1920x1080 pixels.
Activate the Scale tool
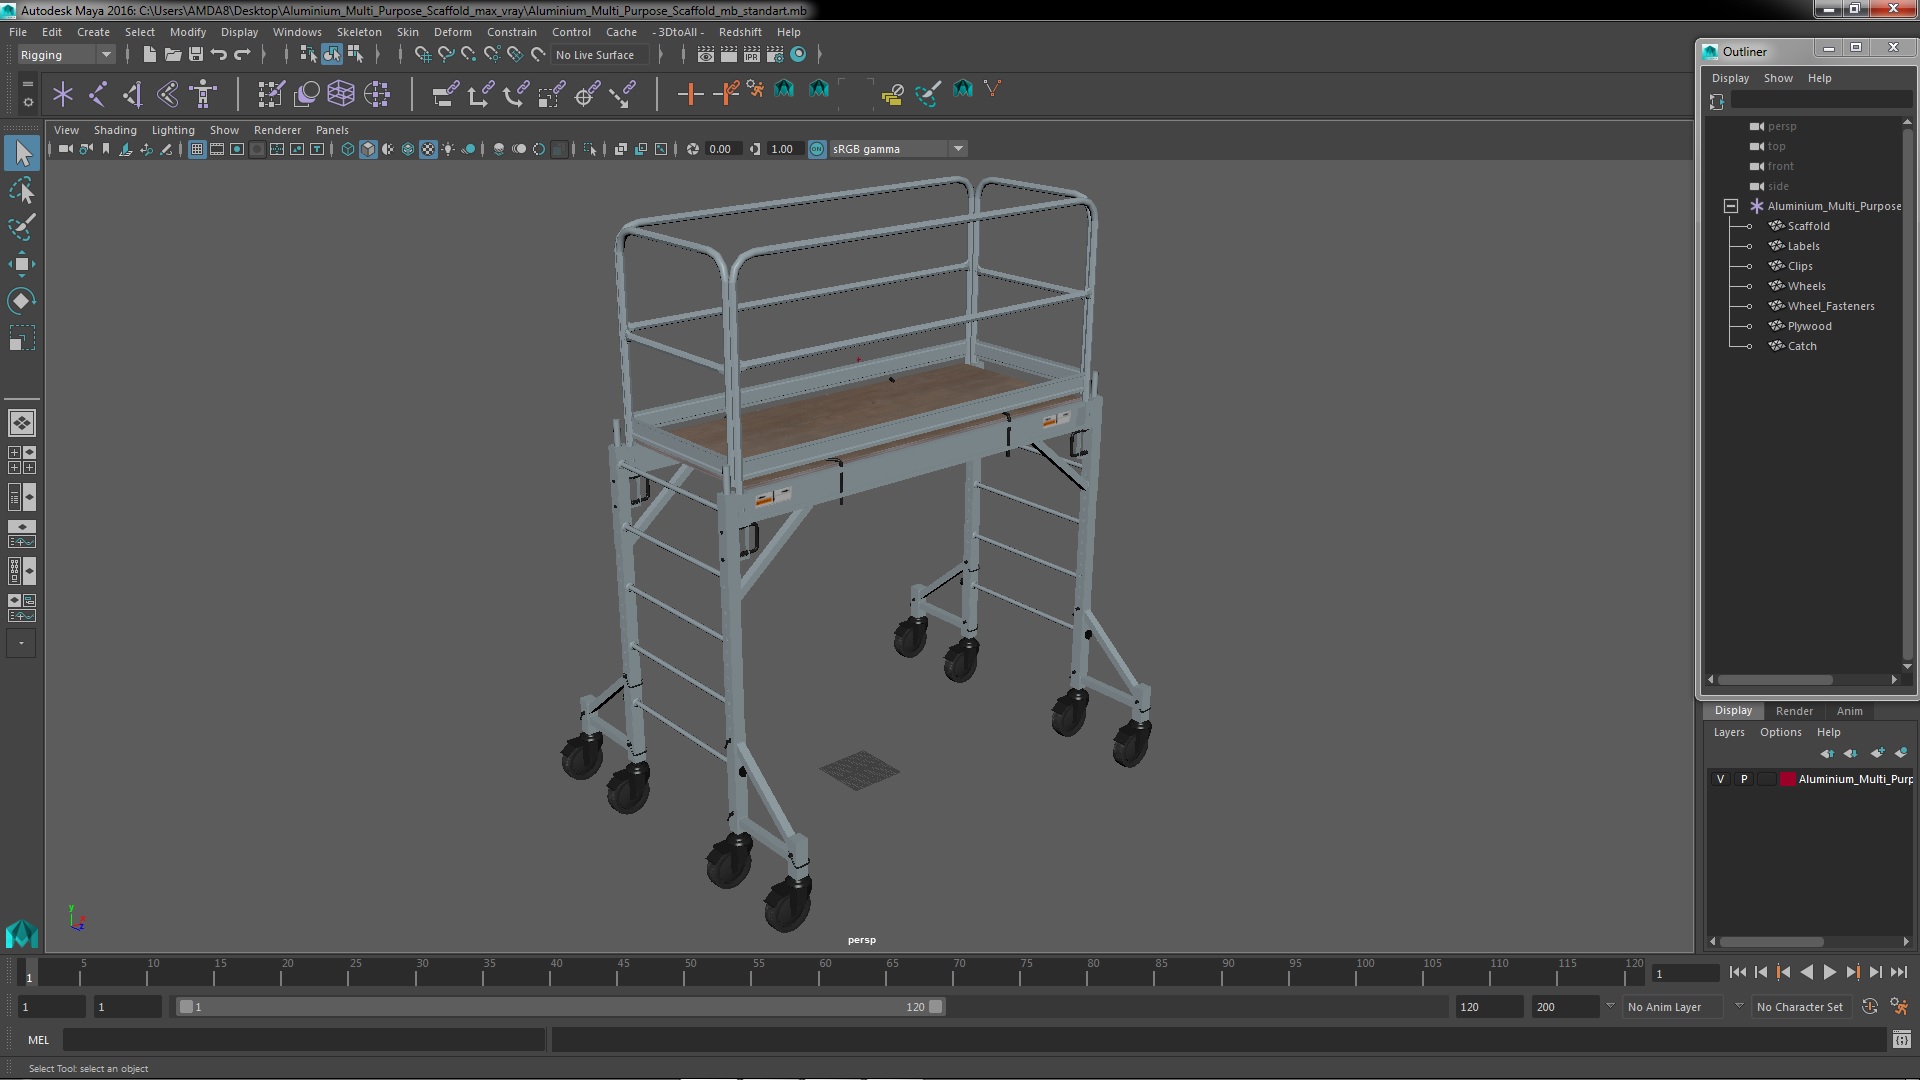click(x=22, y=338)
